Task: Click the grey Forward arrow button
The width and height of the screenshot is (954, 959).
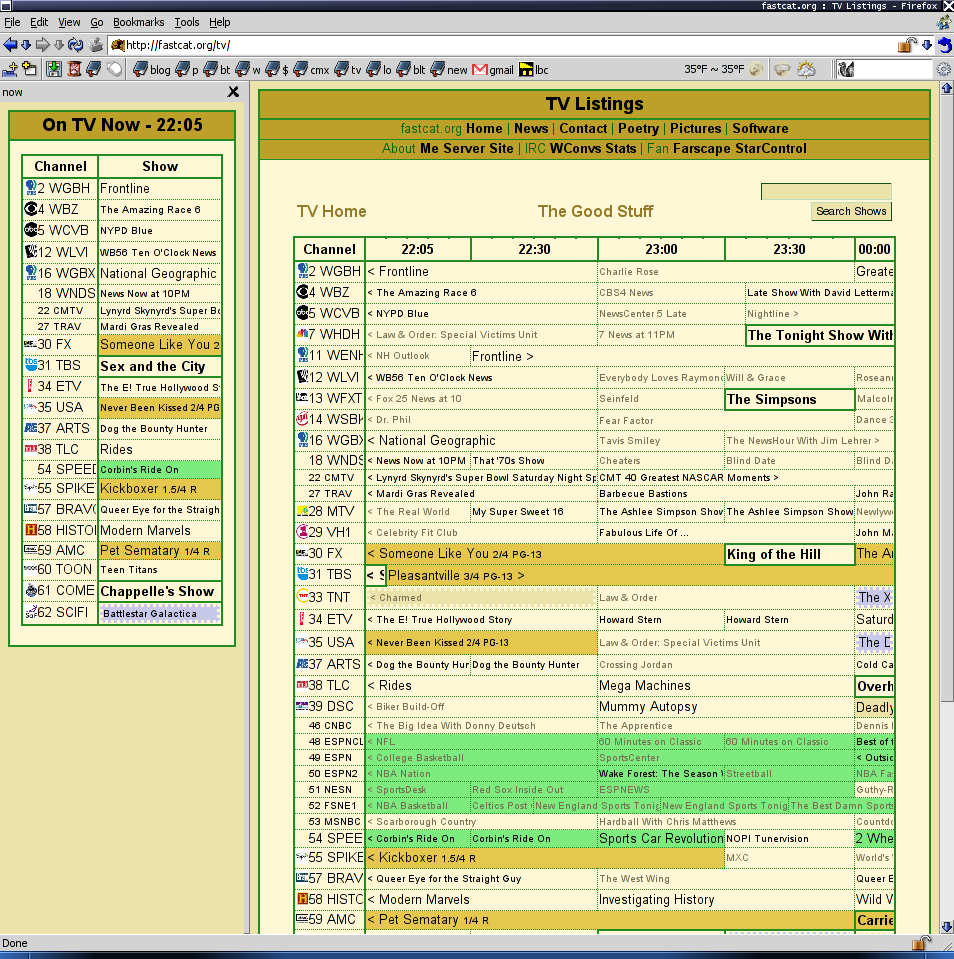Action: click(42, 45)
